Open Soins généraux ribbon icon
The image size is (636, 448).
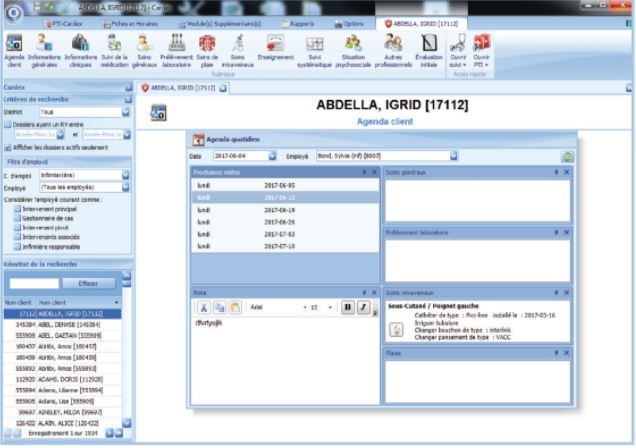pyautogui.click(x=144, y=51)
